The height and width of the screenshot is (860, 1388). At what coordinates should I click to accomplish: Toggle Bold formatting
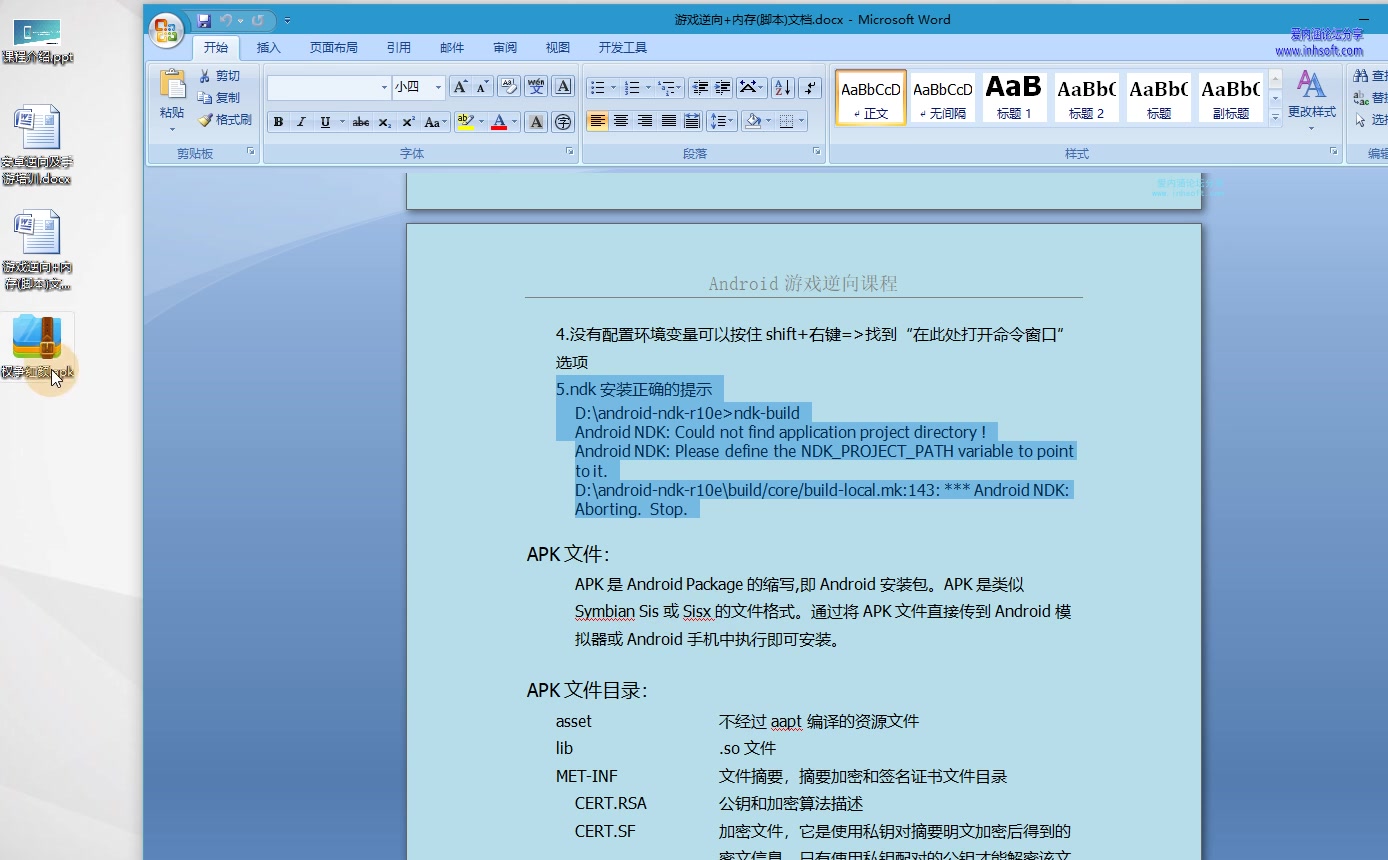[x=279, y=122]
